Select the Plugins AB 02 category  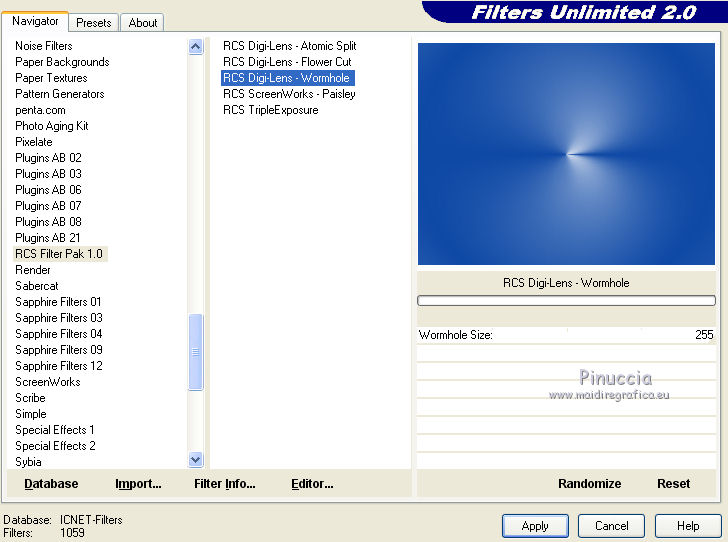click(48, 158)
